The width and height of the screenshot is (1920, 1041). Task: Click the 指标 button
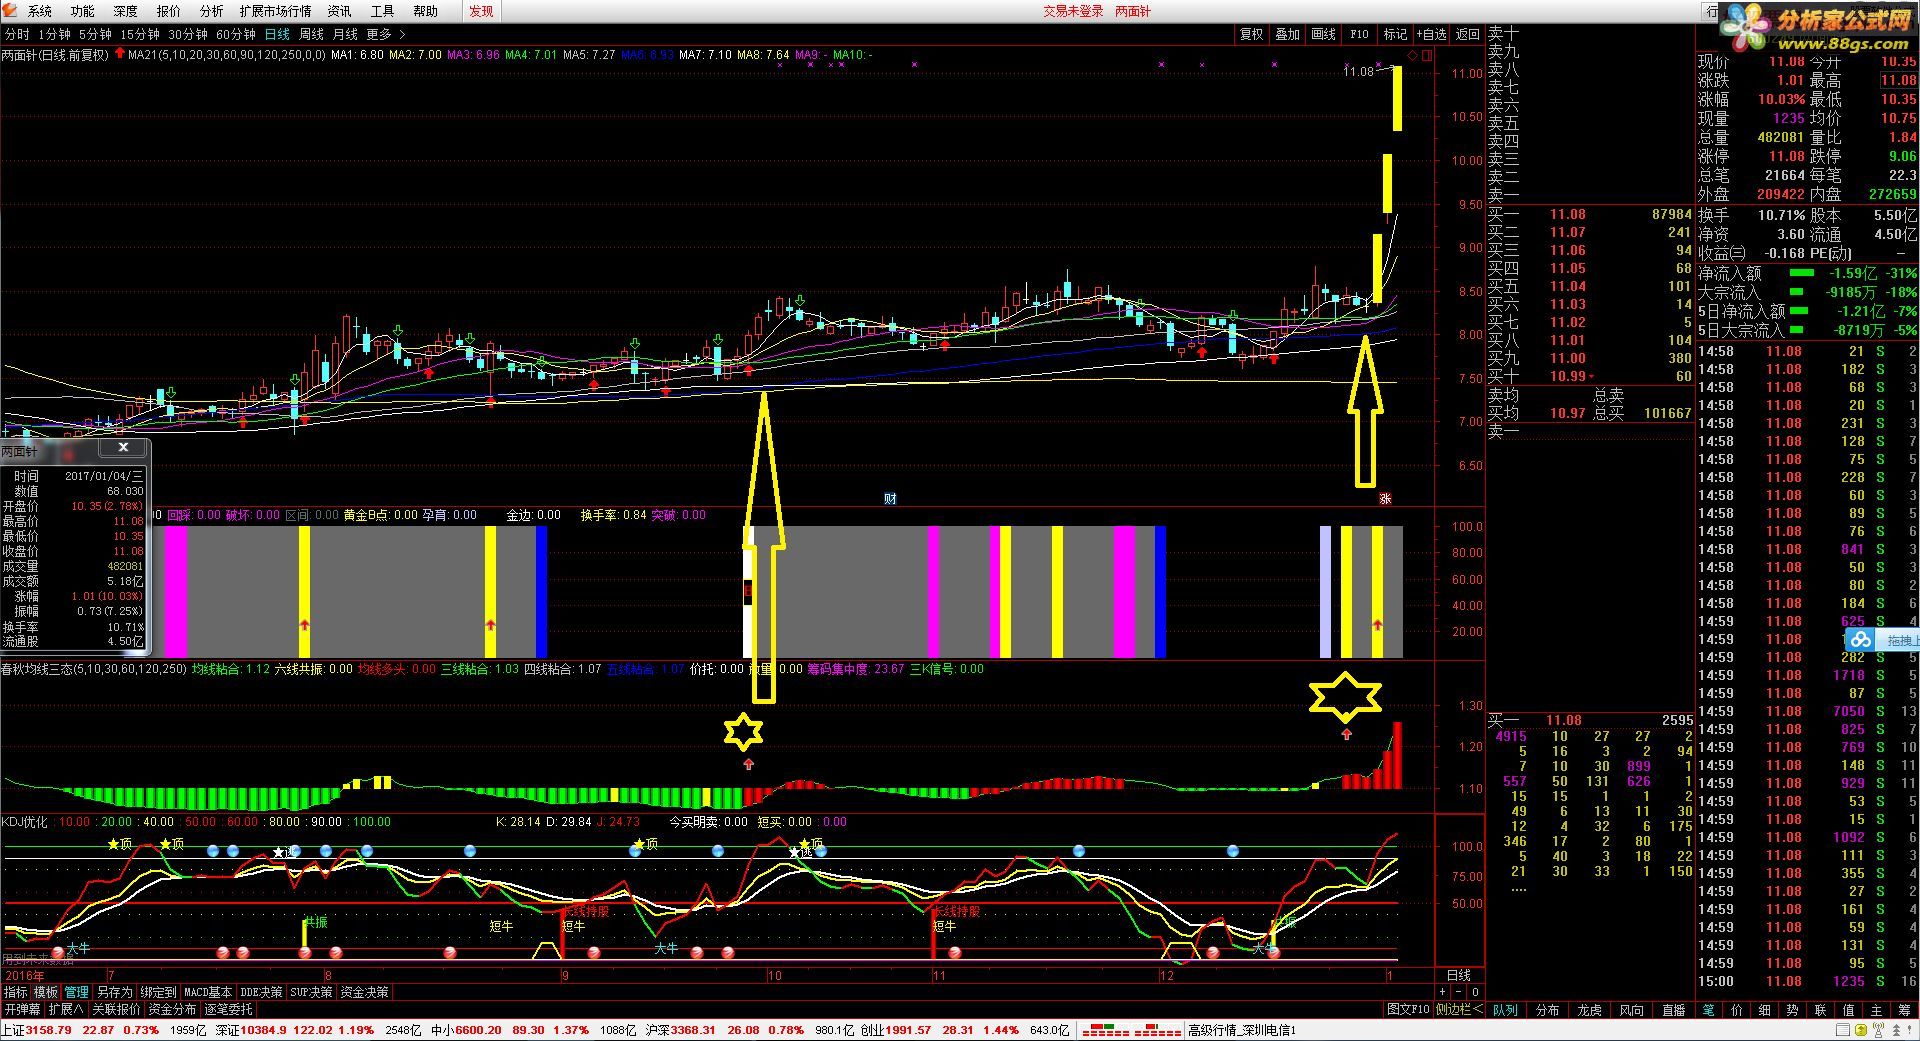point(16,992)
